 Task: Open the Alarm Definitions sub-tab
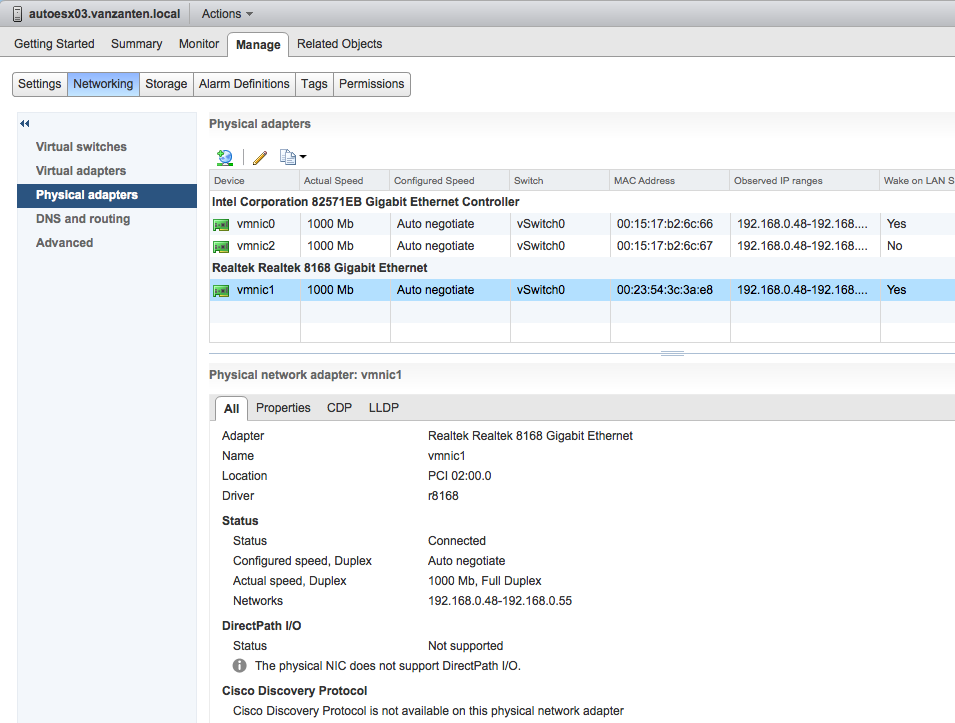click(244, 84)
